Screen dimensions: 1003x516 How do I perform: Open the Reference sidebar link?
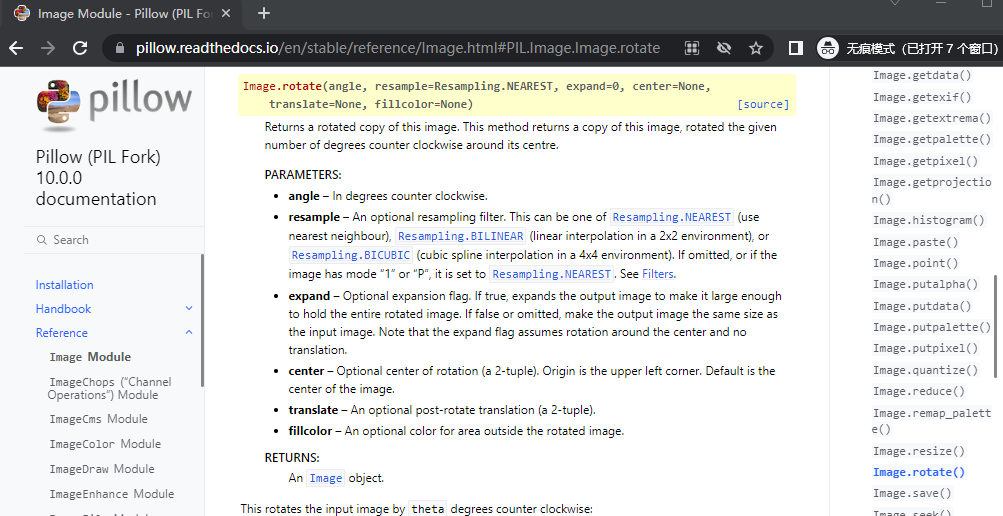61,332
